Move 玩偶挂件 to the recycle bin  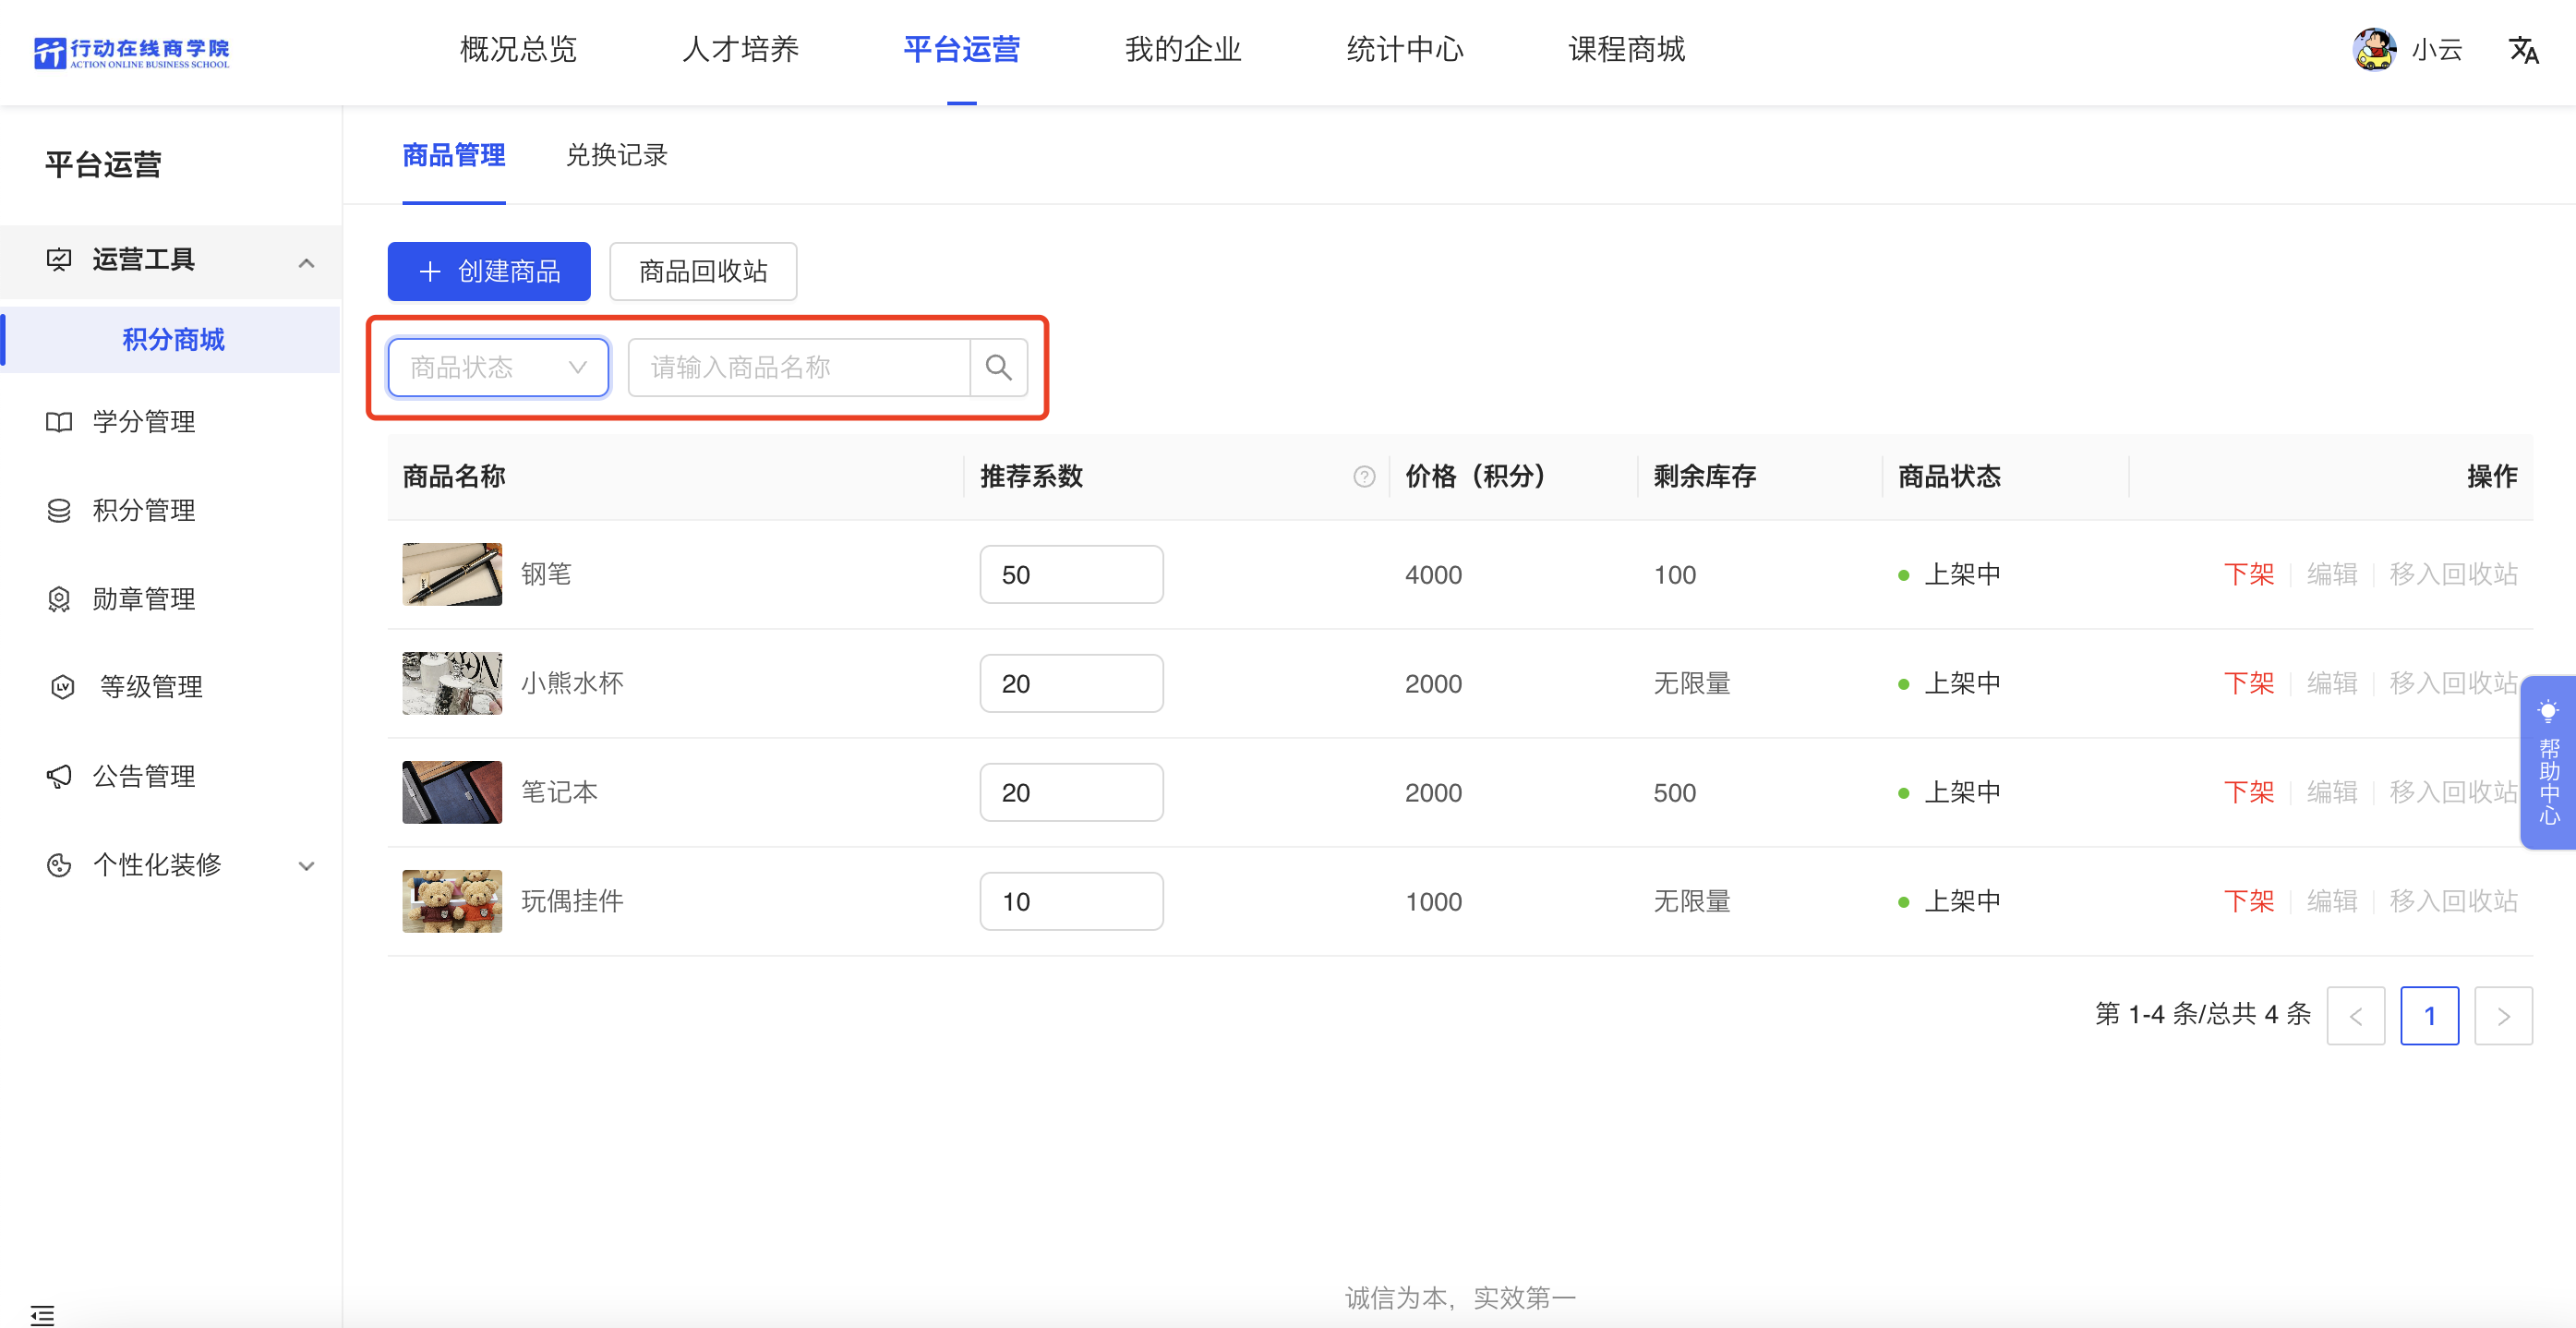2453,901
